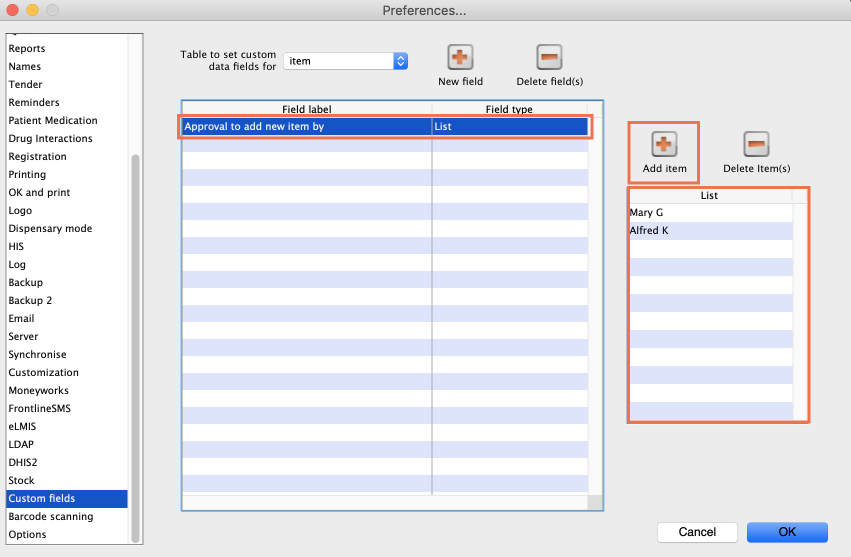Click the Field label column header
Screen dimensions: 851x557
tap(306, 109)
